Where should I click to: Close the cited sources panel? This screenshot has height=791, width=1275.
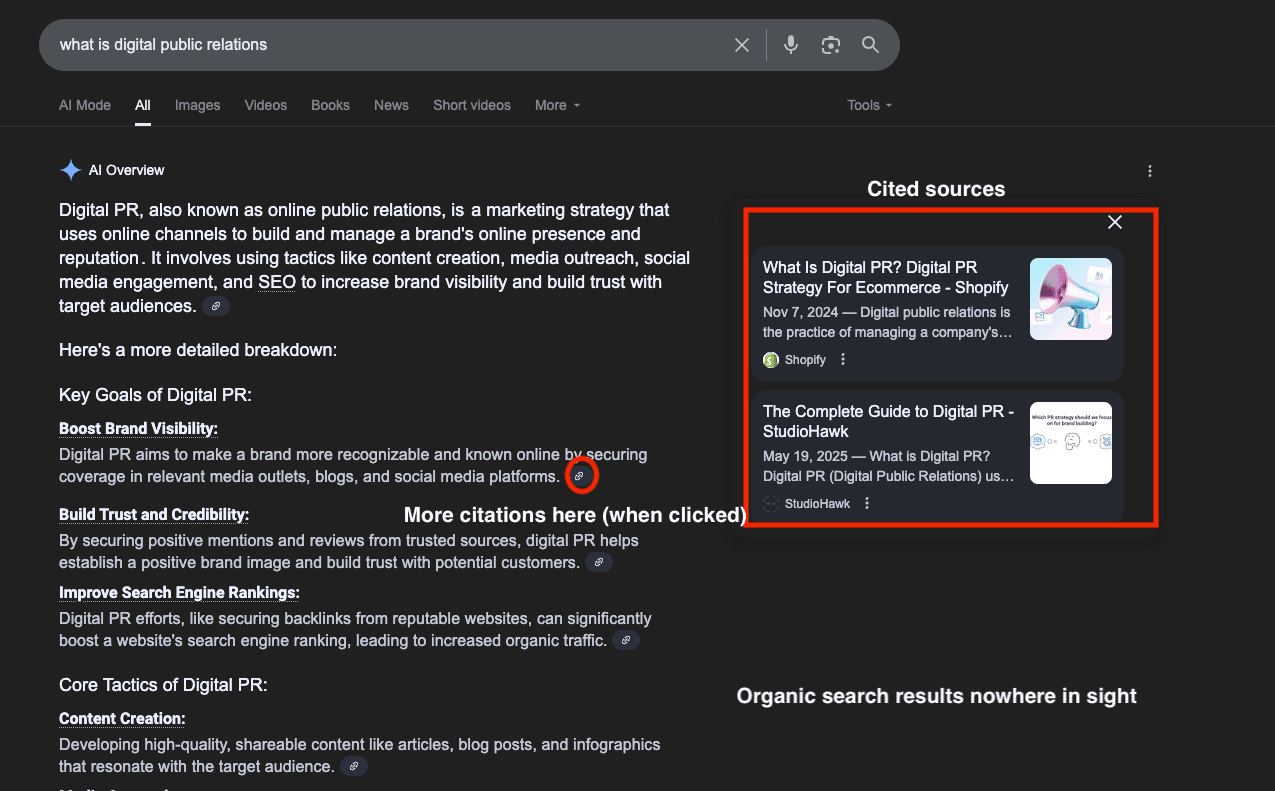tap(1114, 222)
